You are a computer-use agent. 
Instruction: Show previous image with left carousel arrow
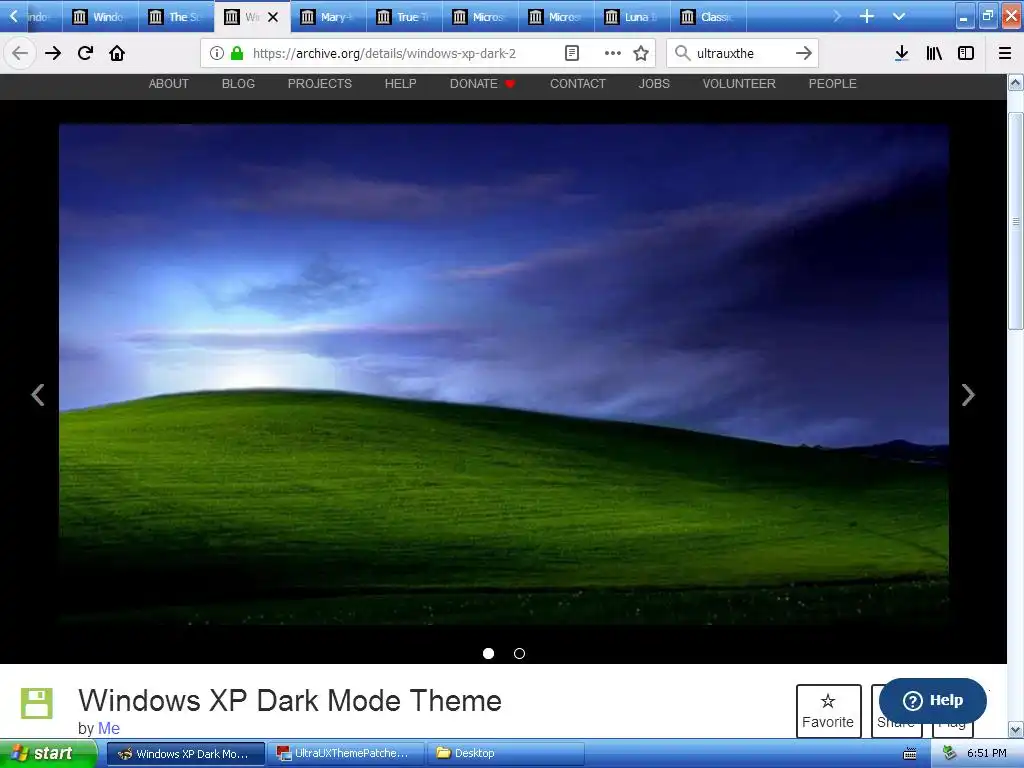(38, 394)
